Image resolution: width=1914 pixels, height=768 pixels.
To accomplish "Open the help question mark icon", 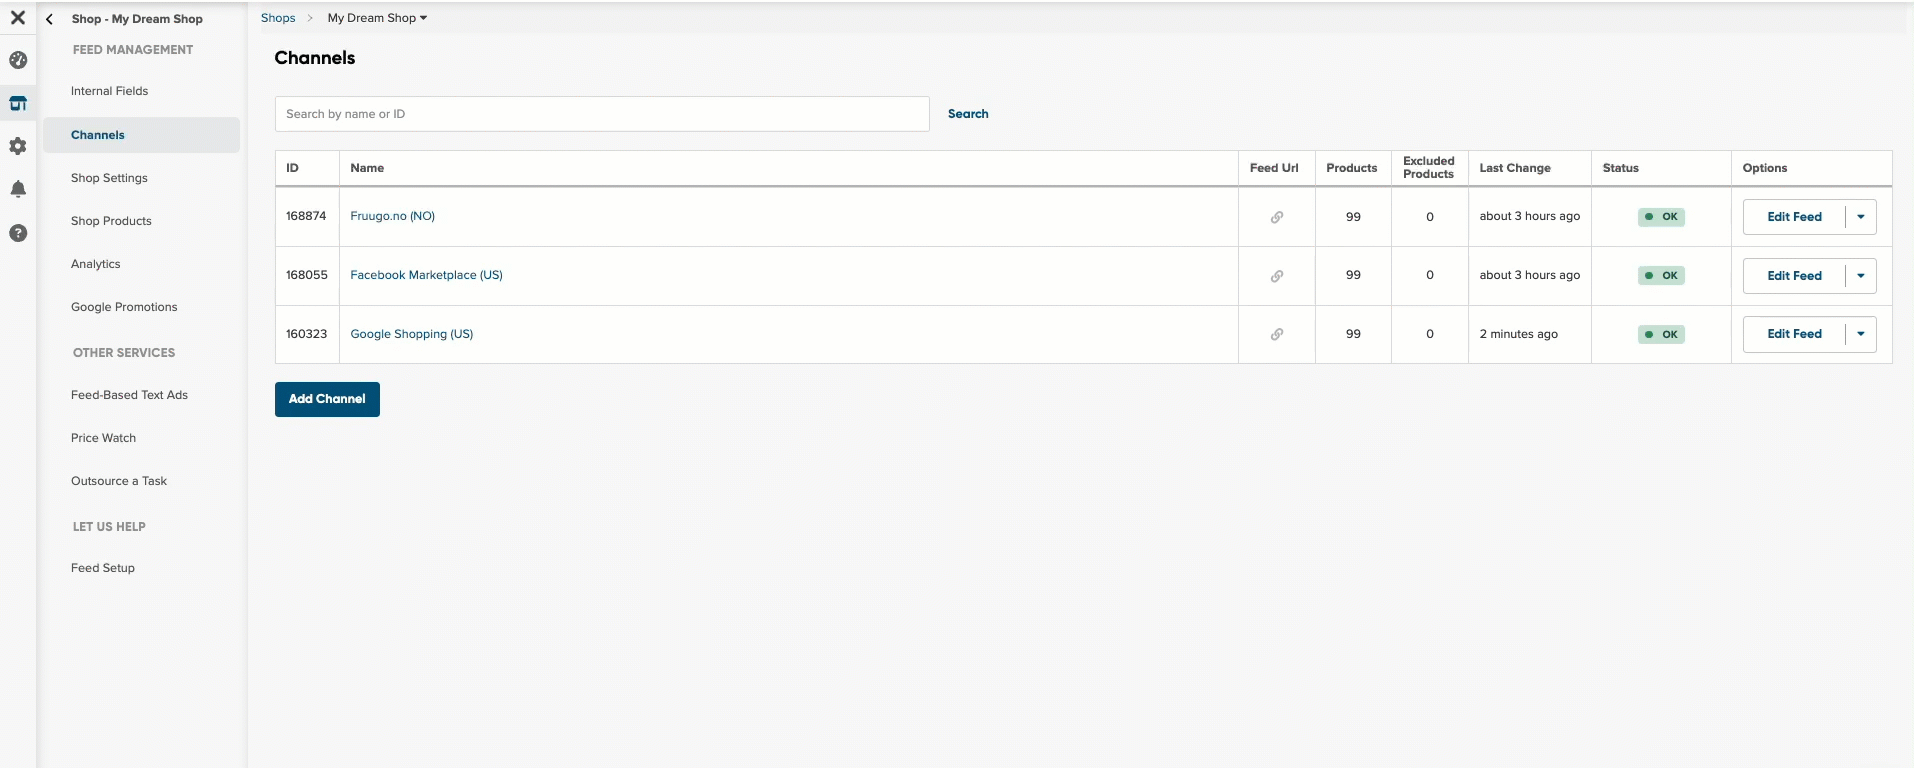I will point(18,233).
